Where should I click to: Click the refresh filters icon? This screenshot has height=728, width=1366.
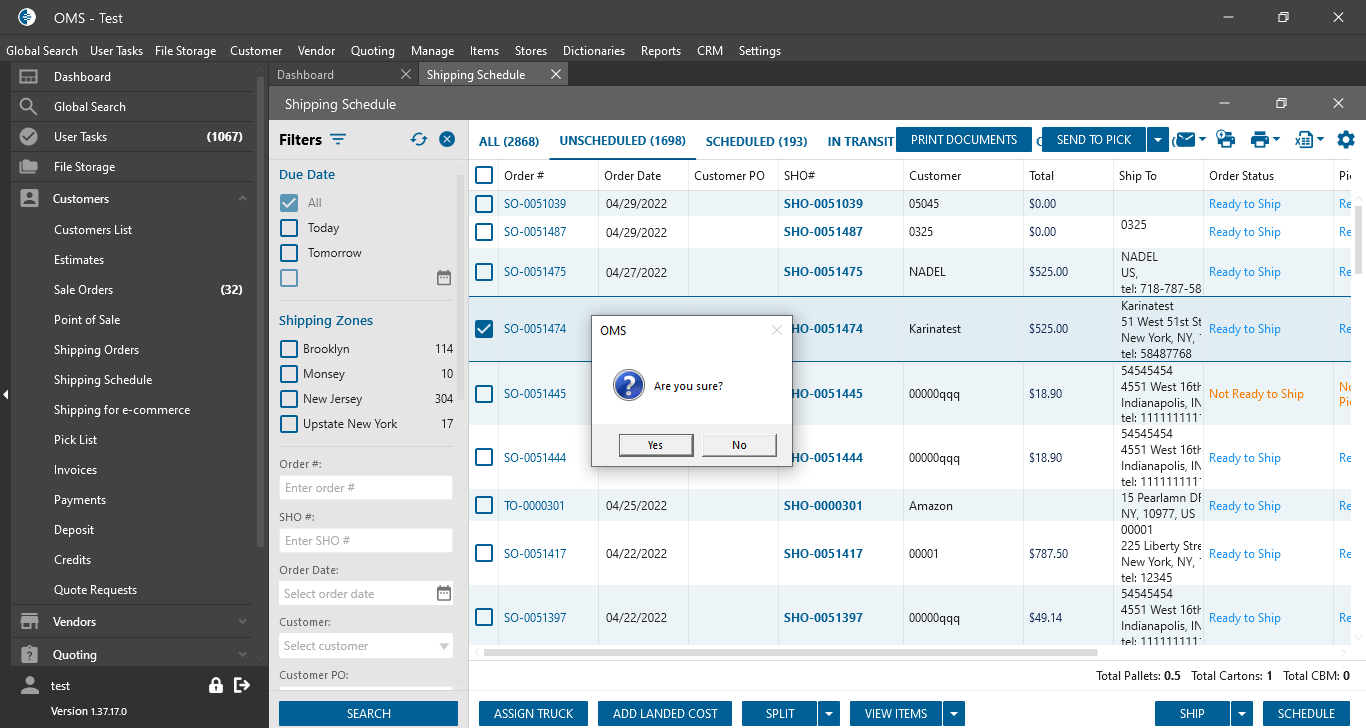[419, 140]
